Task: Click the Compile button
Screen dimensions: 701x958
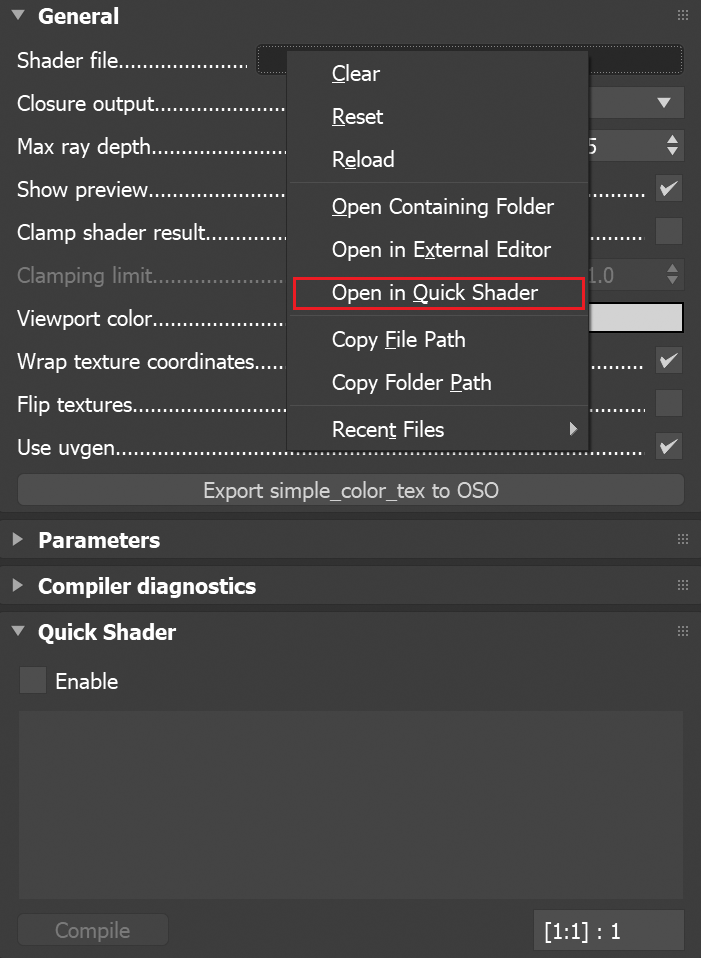Action: [x=92, y=929]
